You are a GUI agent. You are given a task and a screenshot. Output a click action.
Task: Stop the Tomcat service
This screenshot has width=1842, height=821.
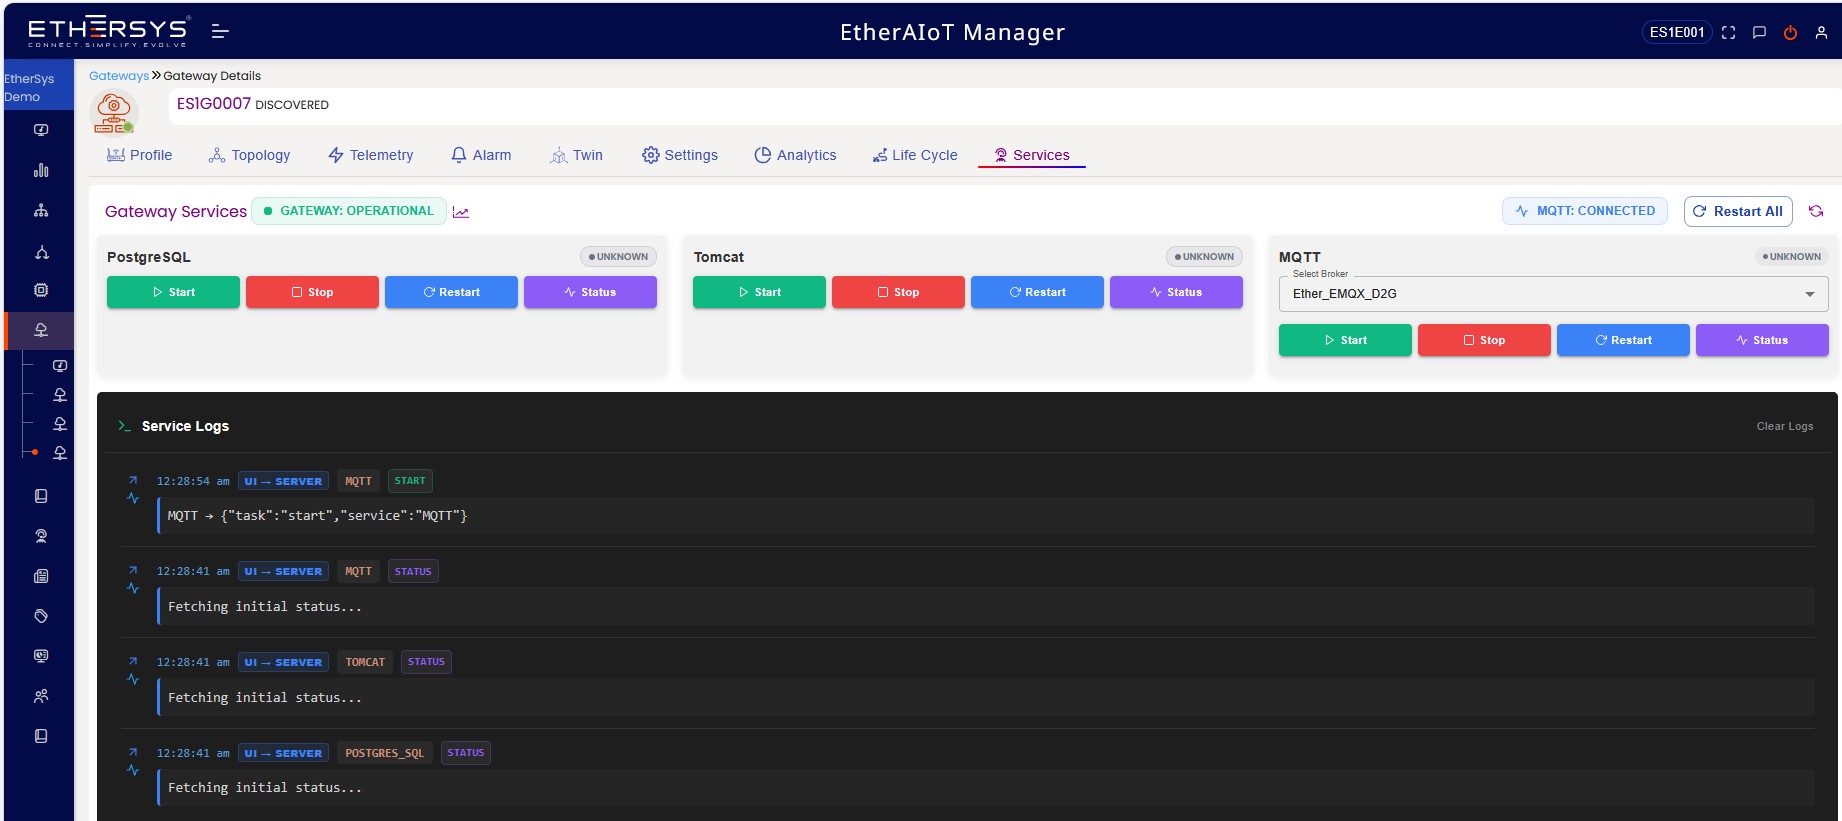[898, 292]
